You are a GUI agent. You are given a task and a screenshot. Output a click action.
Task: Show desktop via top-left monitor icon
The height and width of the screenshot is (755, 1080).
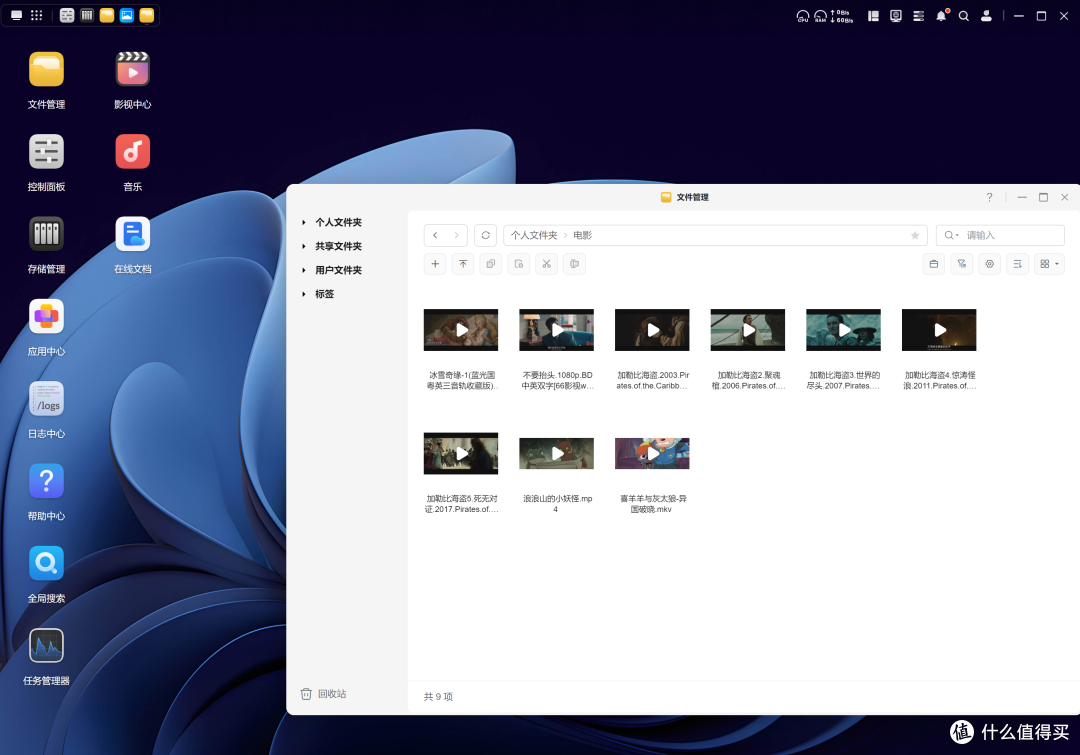click(x=17, y=15)
